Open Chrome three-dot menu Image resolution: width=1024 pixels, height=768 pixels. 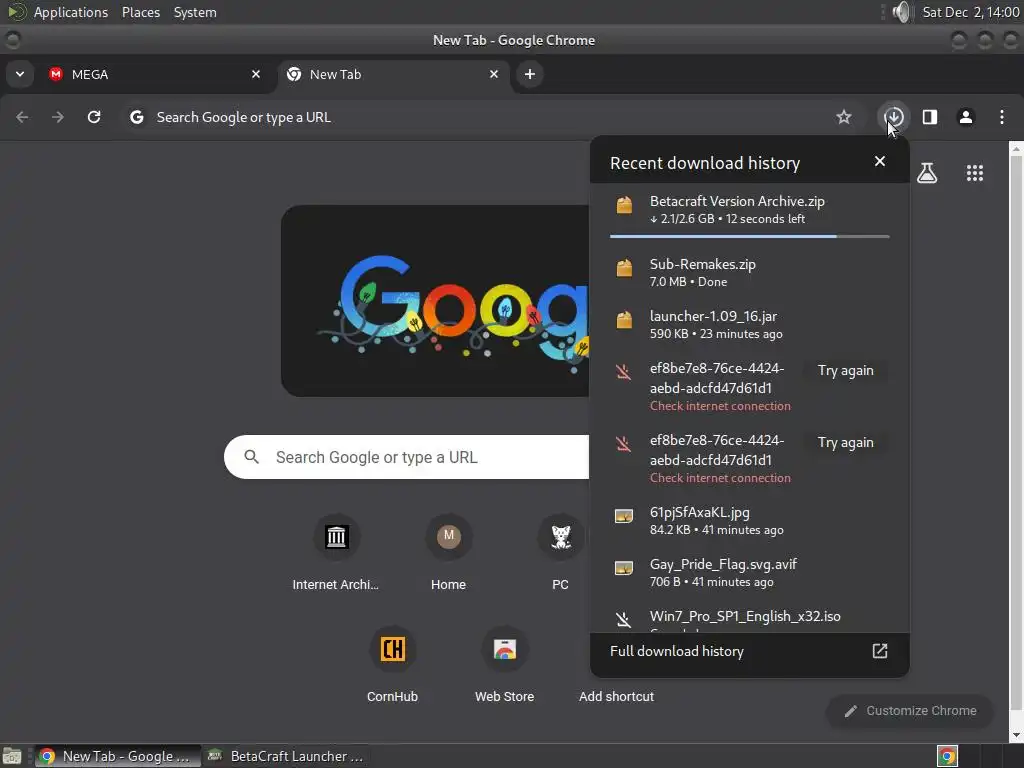[x=1002, y=117]
